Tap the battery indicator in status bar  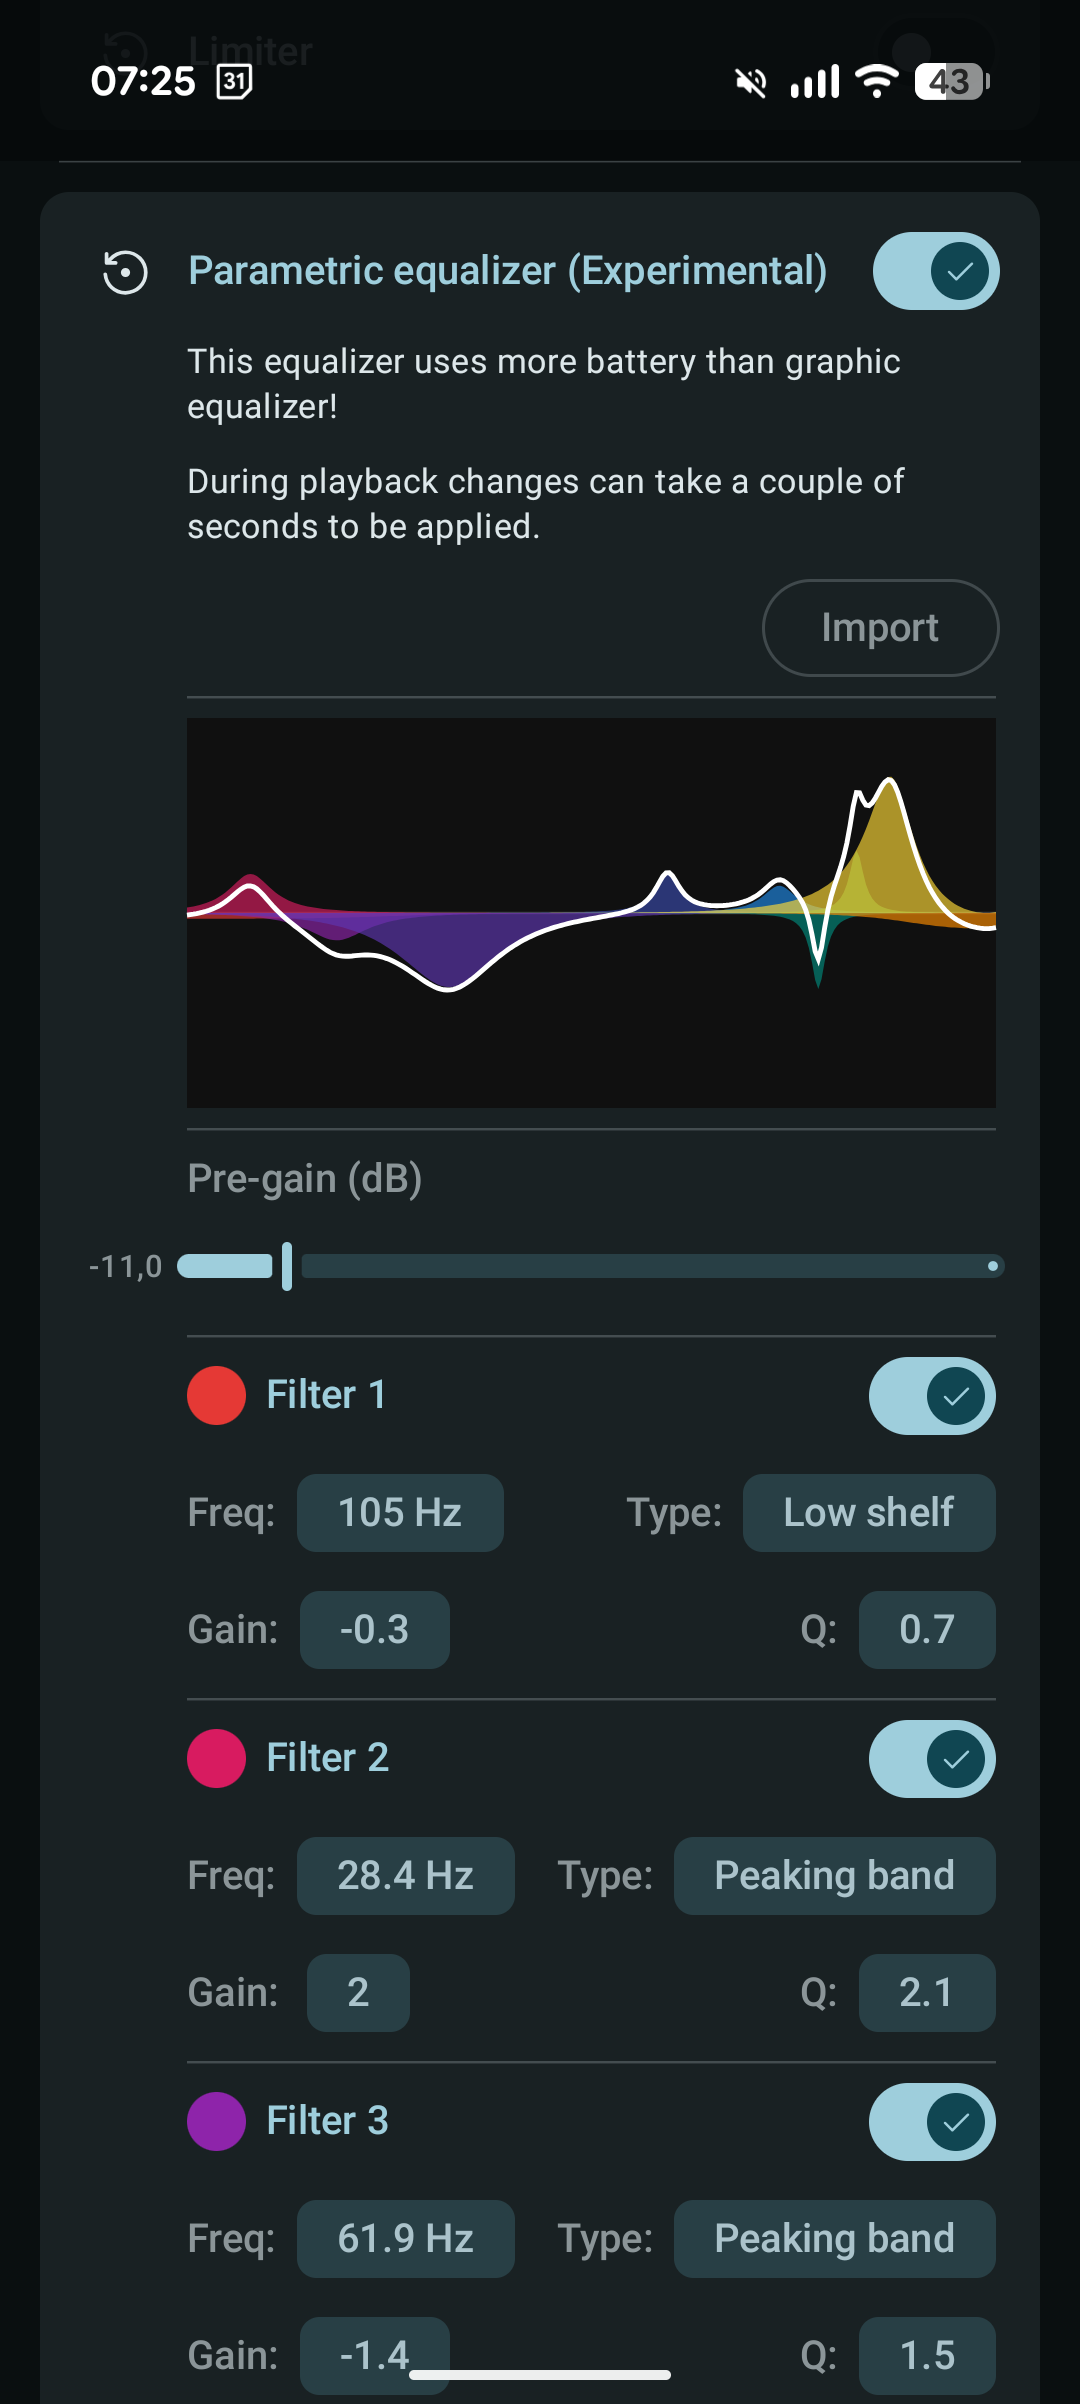951,81
